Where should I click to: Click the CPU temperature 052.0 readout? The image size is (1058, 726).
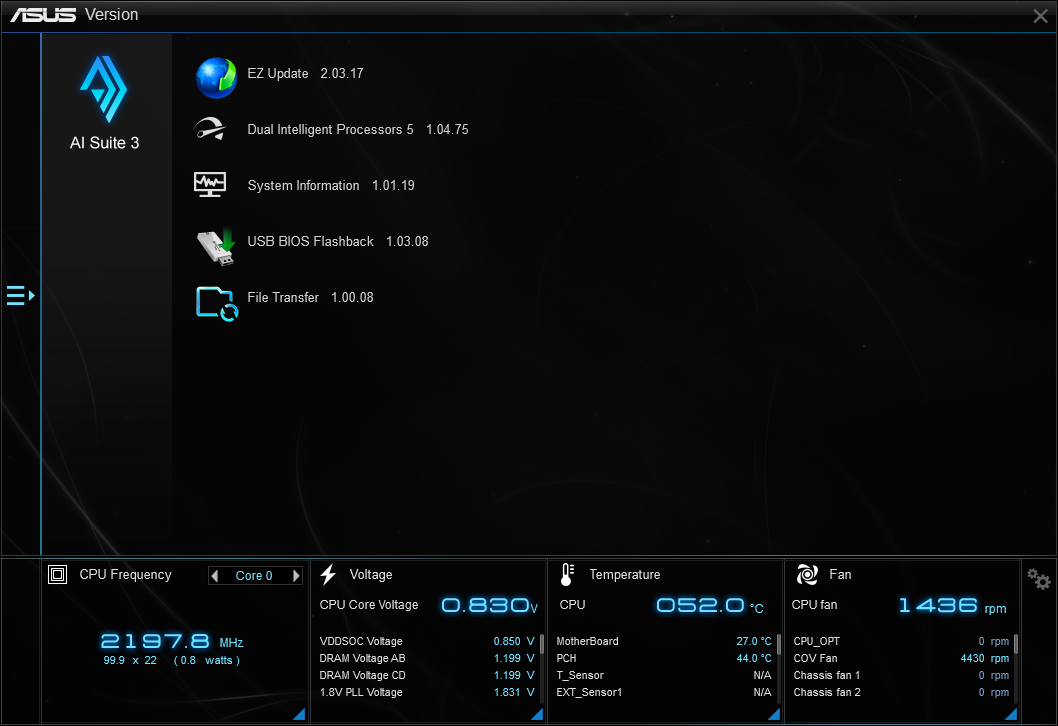click(710, 605)
